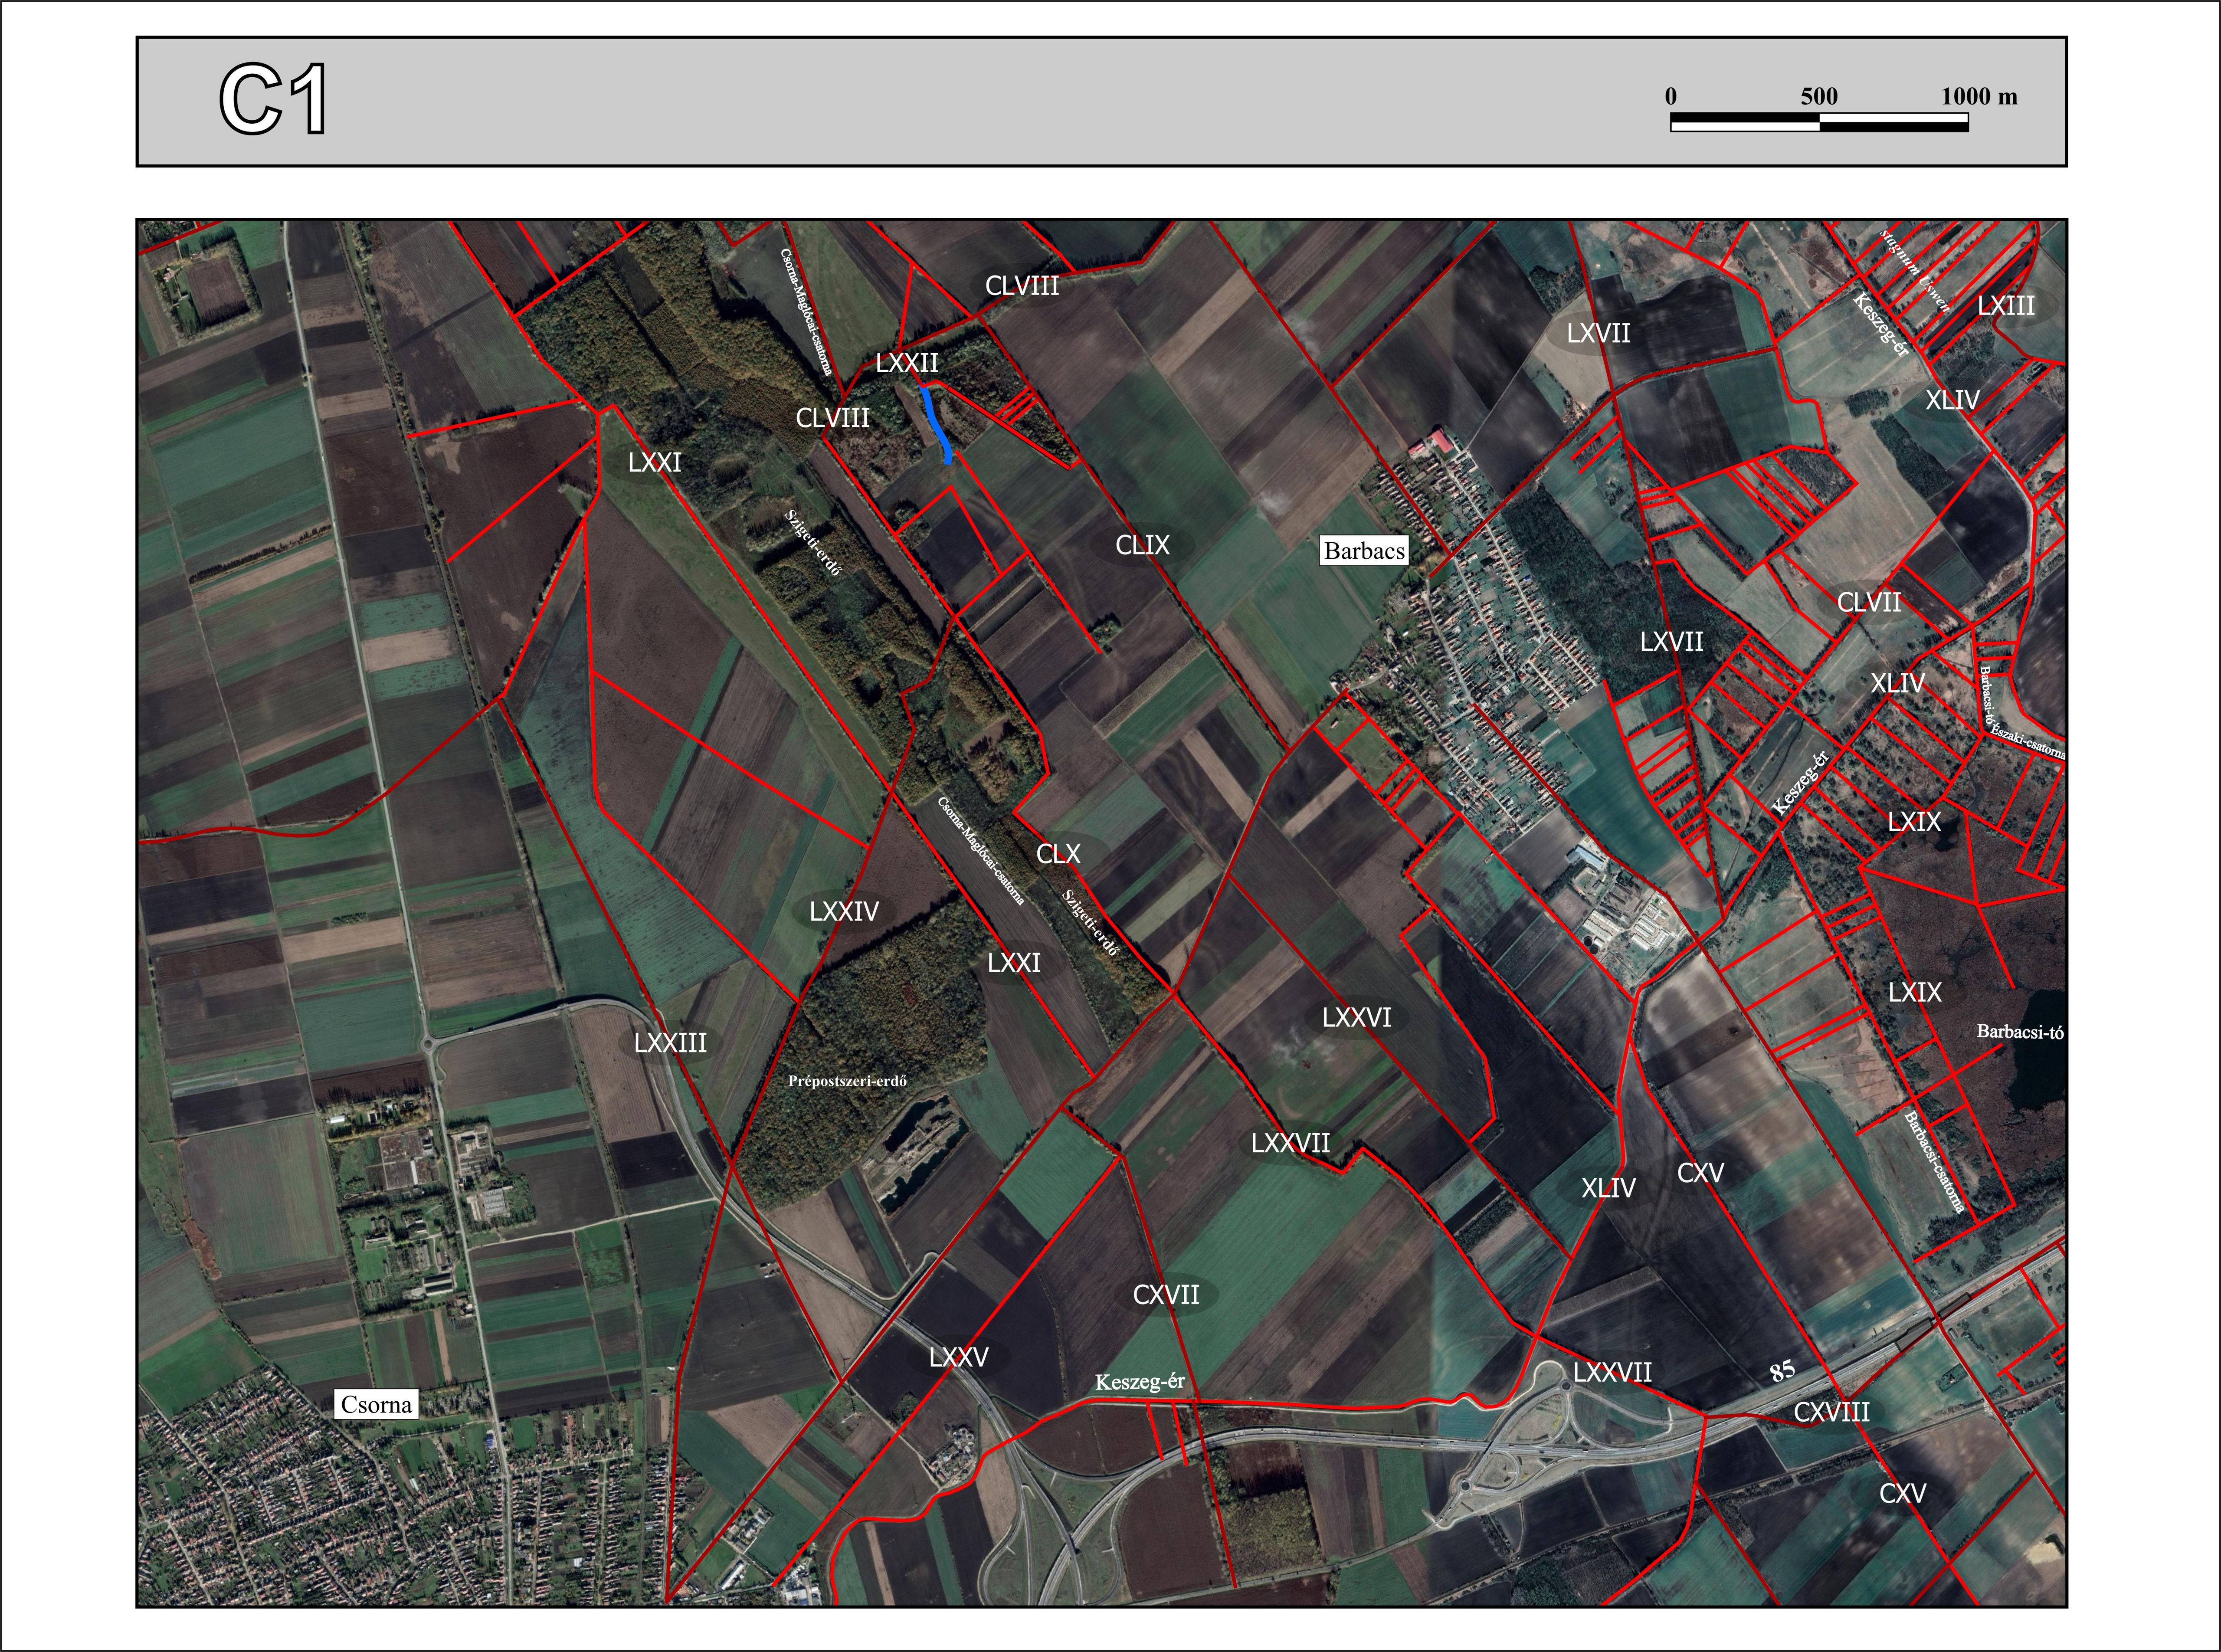The image size is (2221, 1652).
Task: Click the road number 85 label
Action: (x=1782, y=1370)
